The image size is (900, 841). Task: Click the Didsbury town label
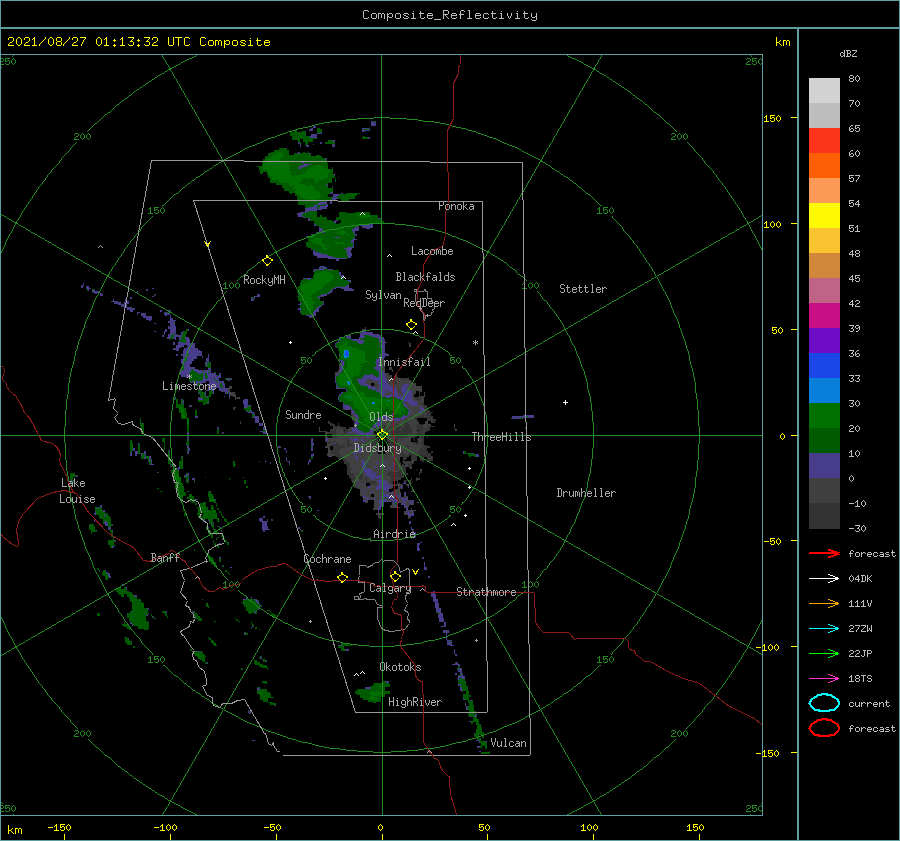377,448
